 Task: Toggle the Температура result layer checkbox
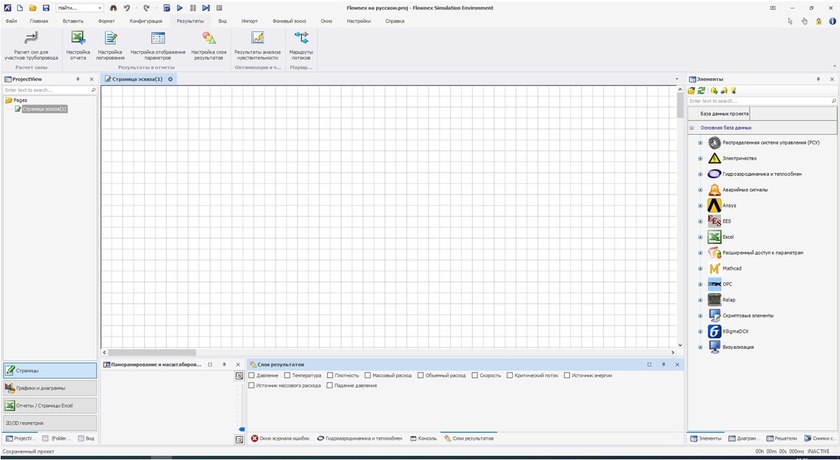click(284, 375)
